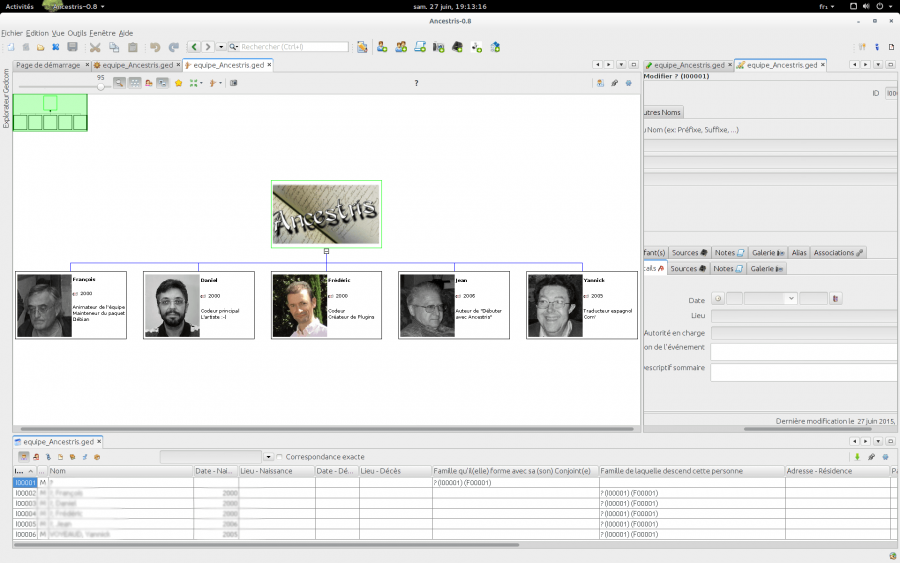Open the fr language indicator in top bar
Image resolution: width=900 pixels, height=563 pixels.
point(827,6)
